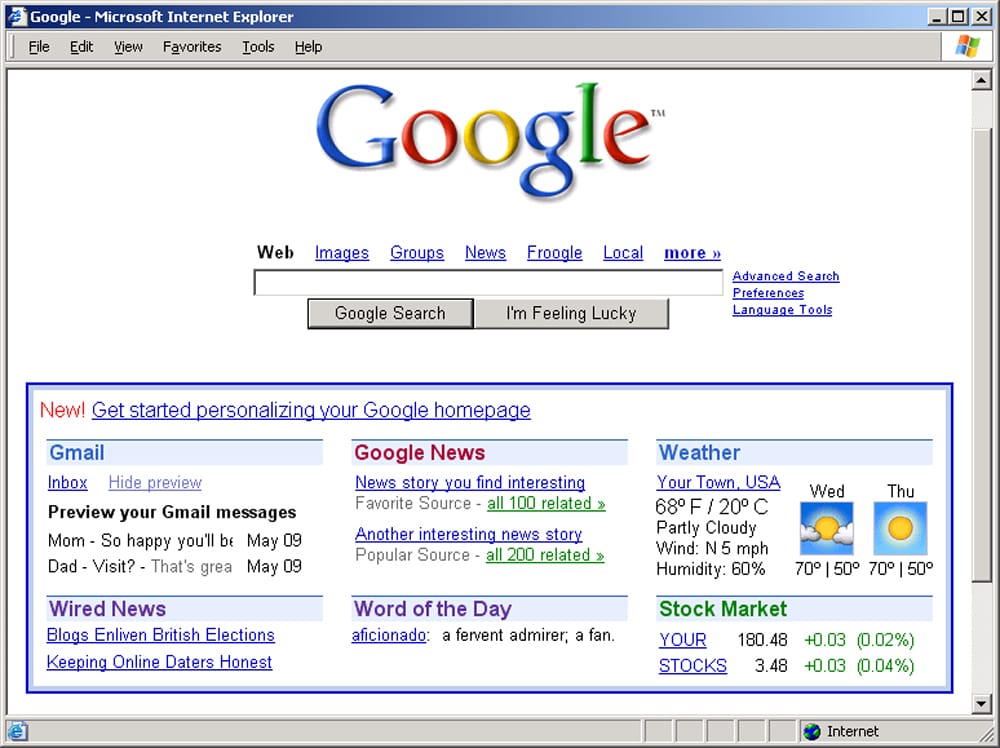Click the Wednesday partly cloudy weather icon
This screenshot has width=1000, height=748.
[x=826, y=529]
